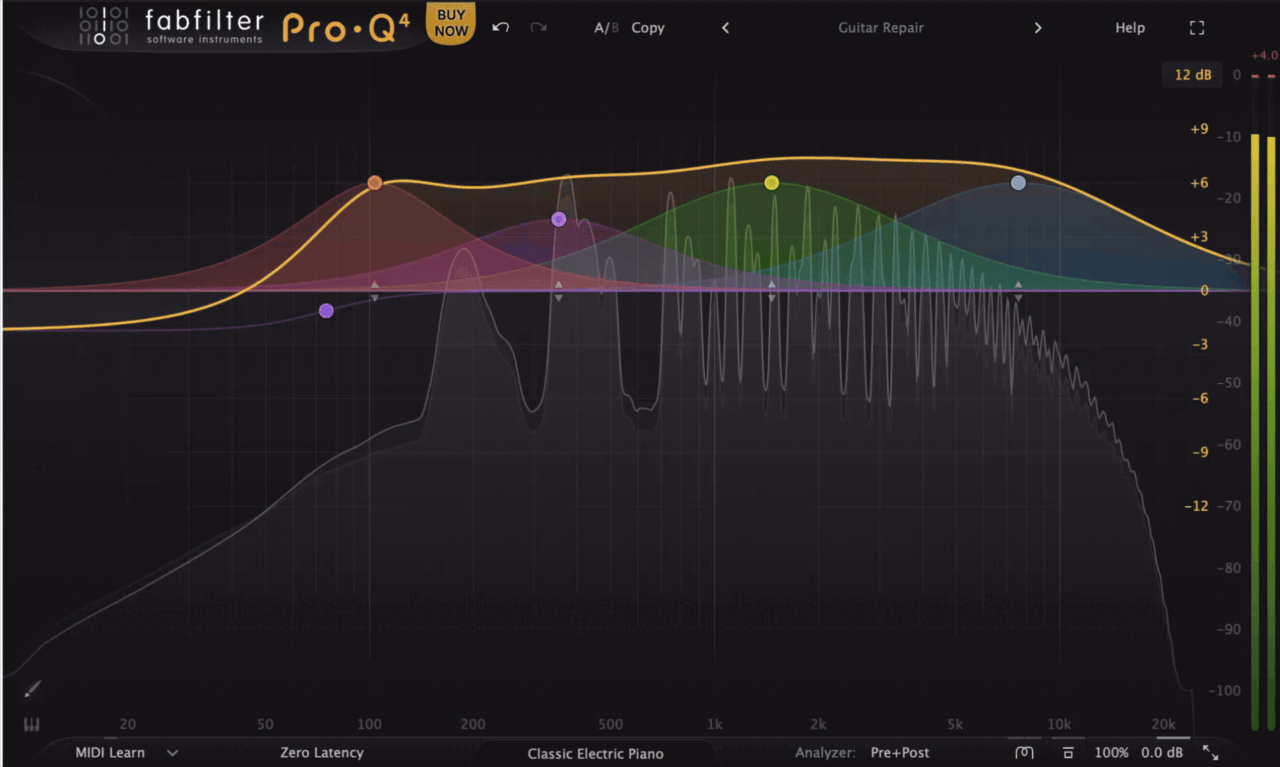Click the left output level meter
Screen dimensions: 1280x767
[x=1255, y=432]
